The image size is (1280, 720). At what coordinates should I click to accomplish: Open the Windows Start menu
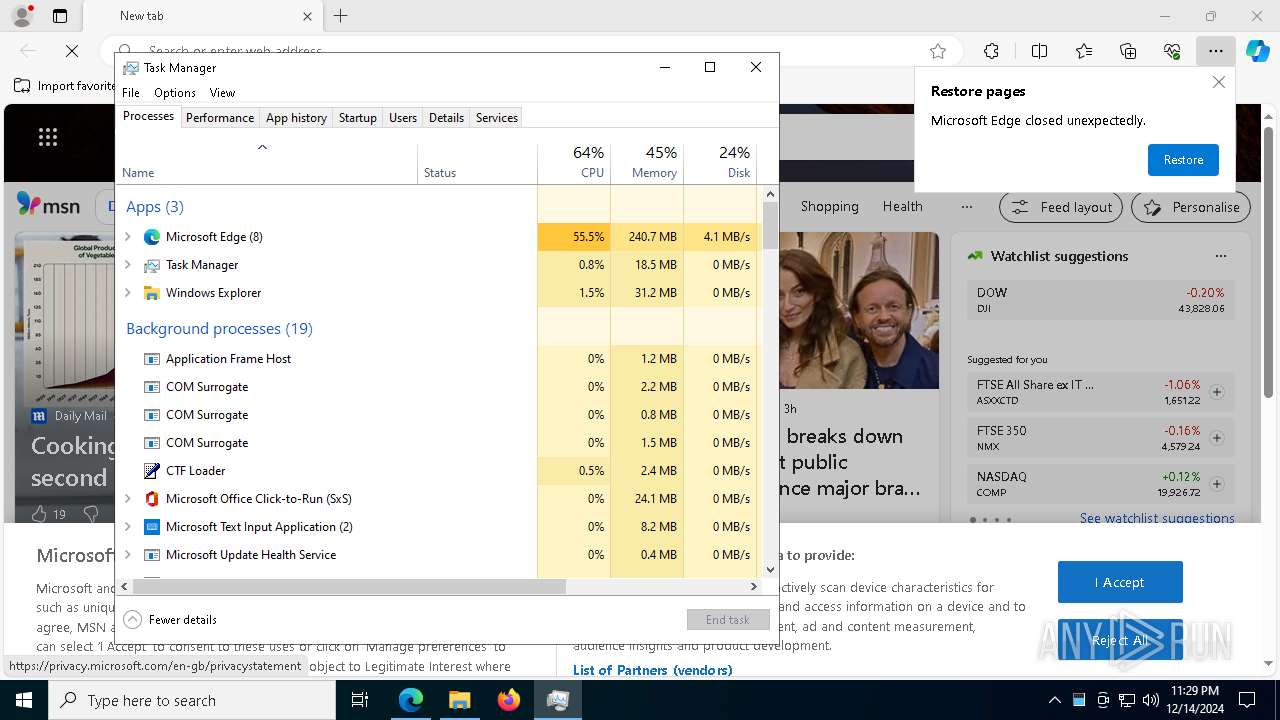coord(24,701)
